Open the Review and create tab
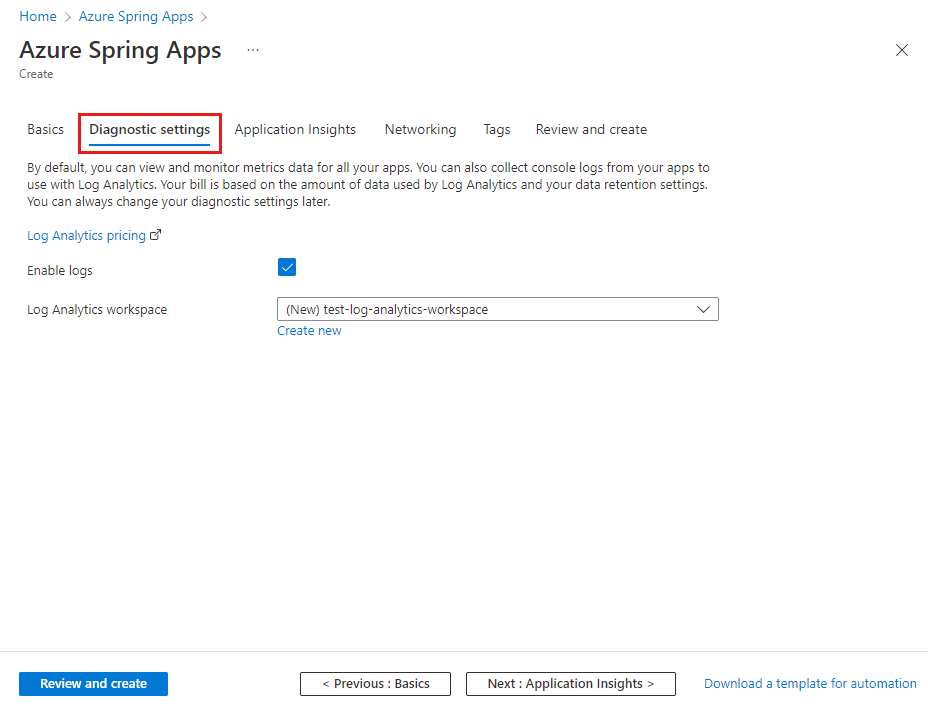The height and width of the screenshot is (709, 928). pos(591,130)
